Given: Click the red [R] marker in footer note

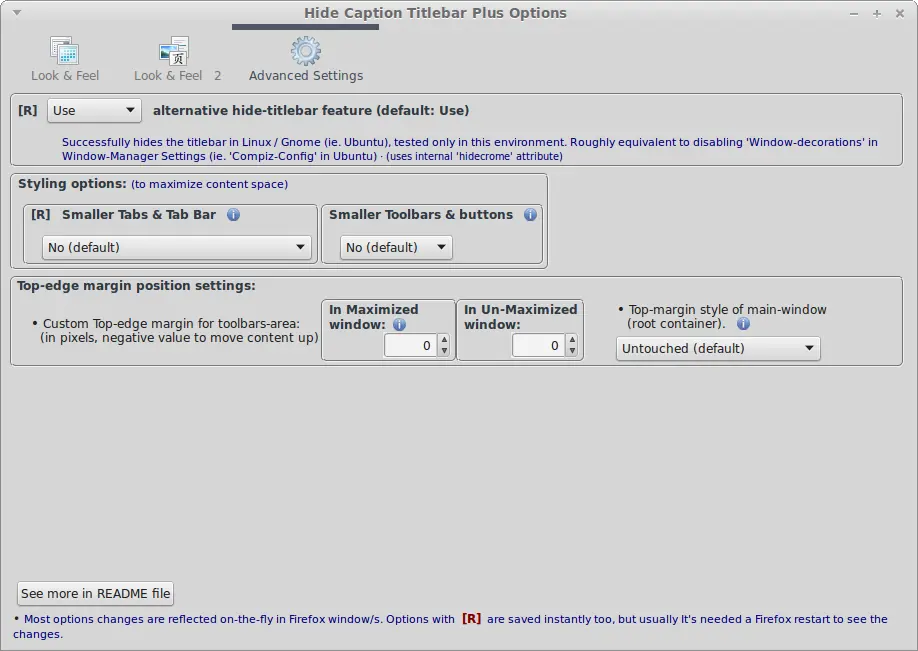Looking at the screenshot, I should click(x=471, y=619).
